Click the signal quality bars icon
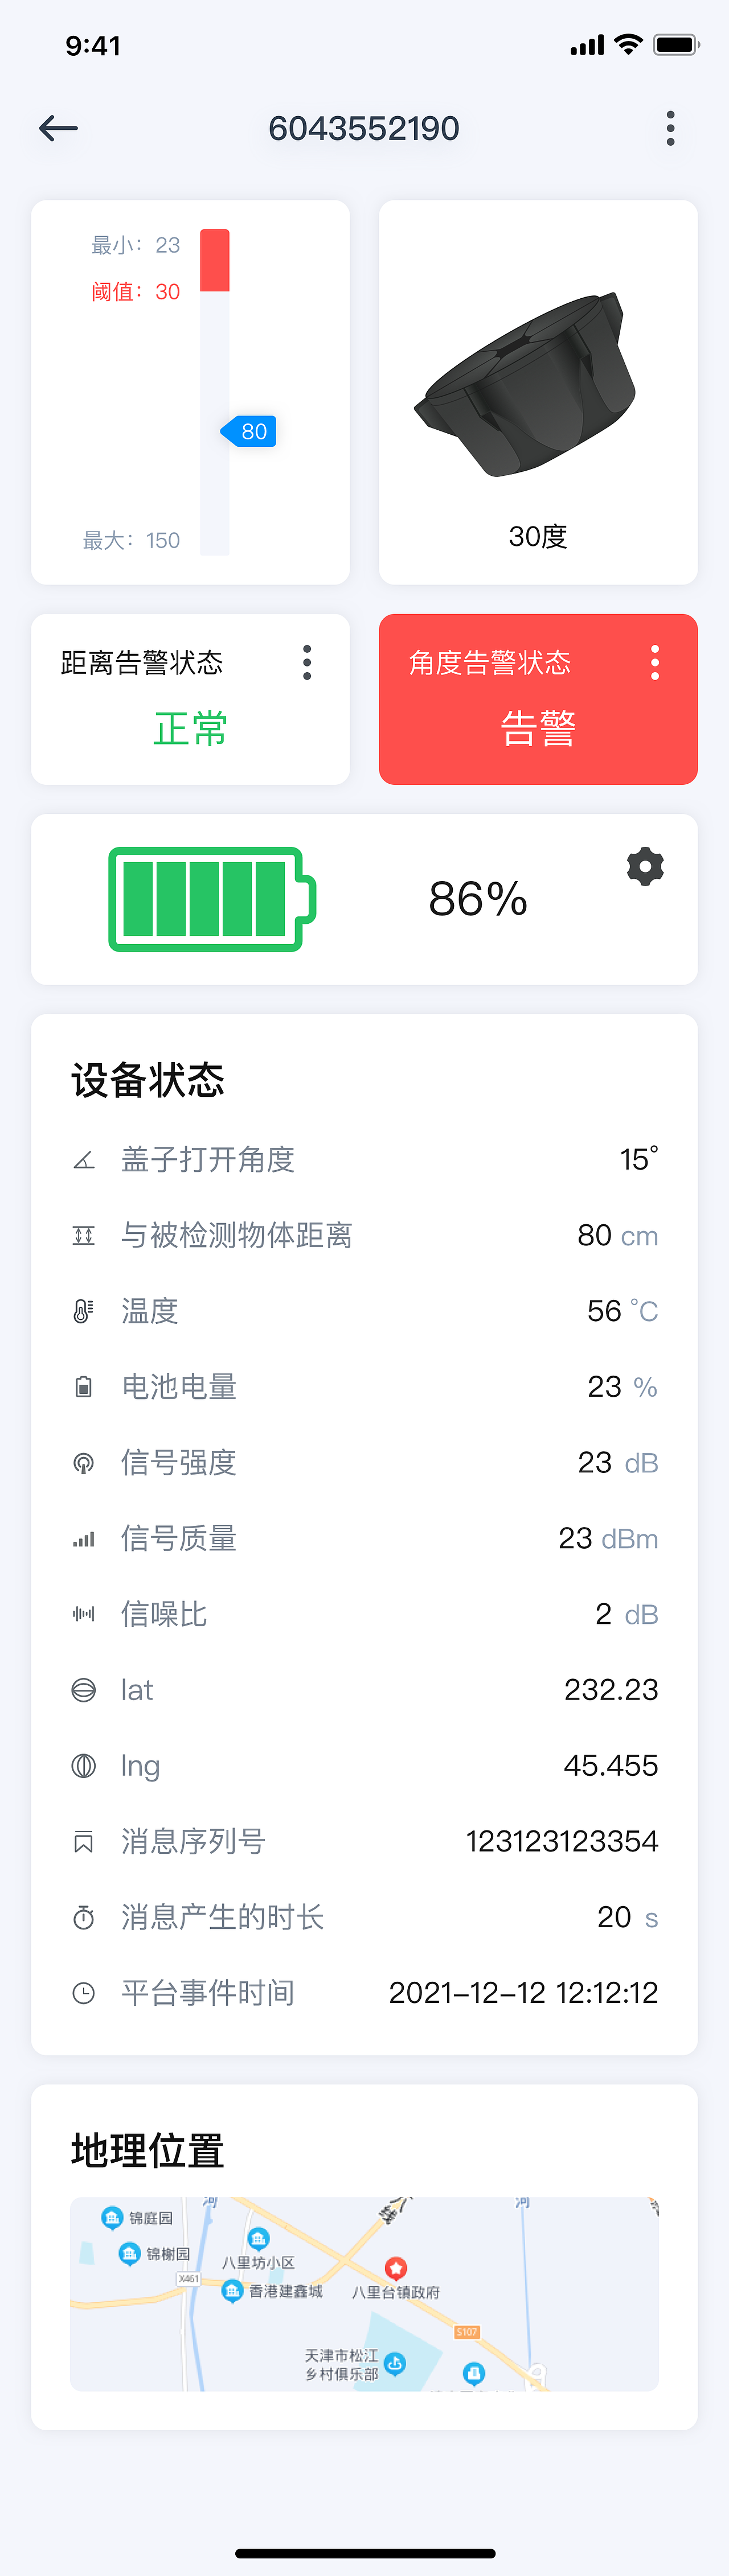Image resolution: width=729 pixels, height=2576 pixels. coord(84,1538)
